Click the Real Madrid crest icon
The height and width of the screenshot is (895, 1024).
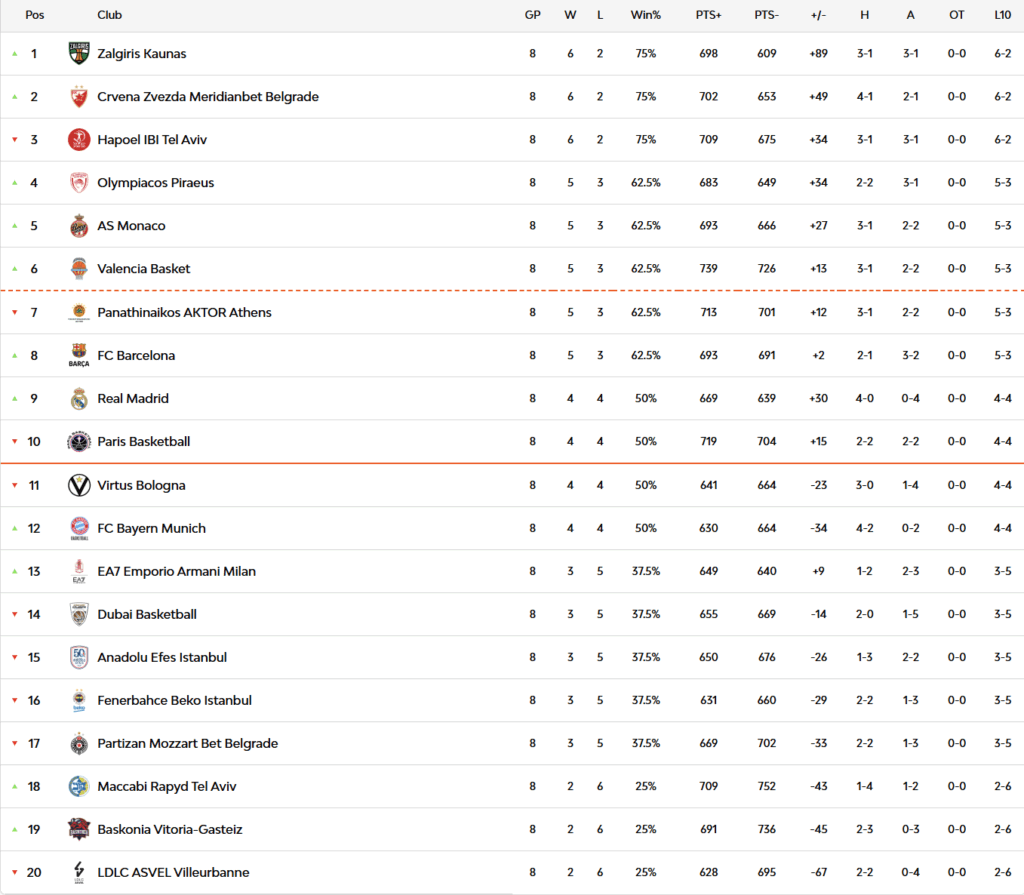coord(79,399)
